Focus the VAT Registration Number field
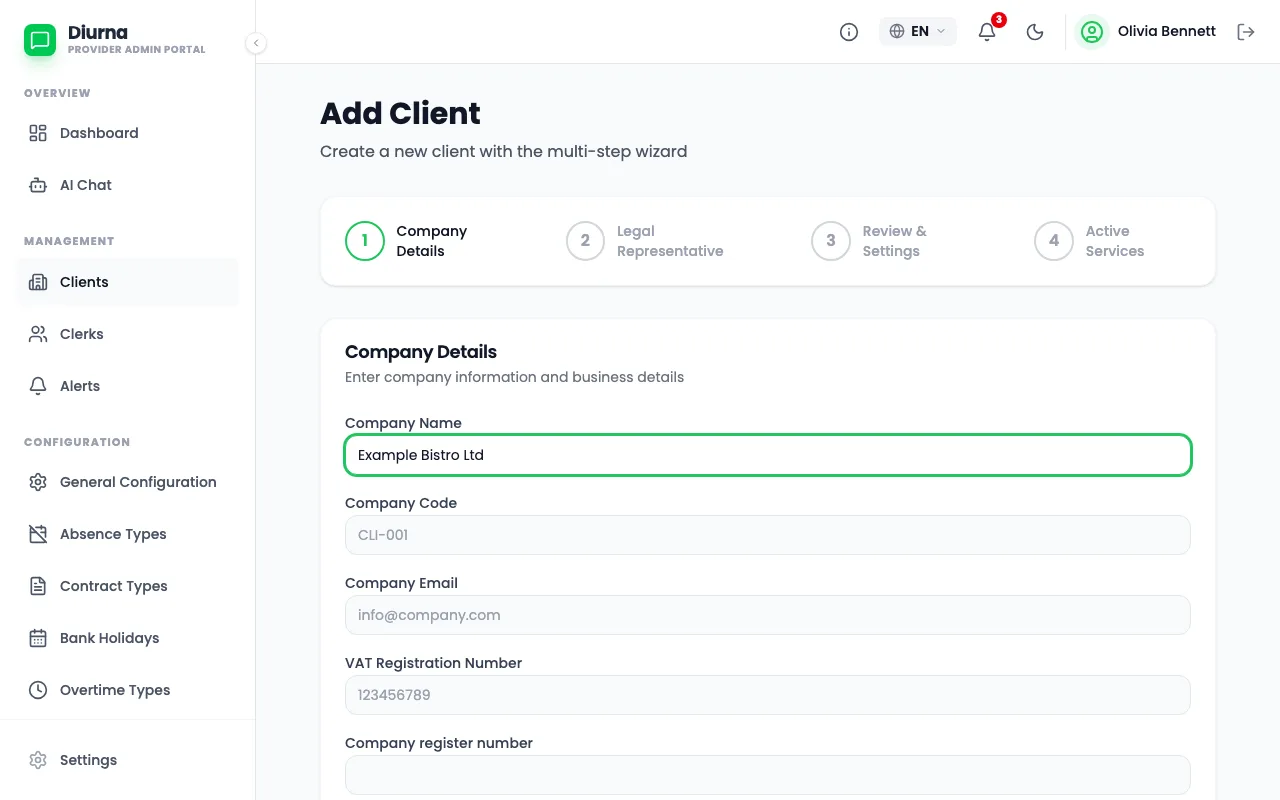Viewport: 1280px width, 800px height. pos(768,695)
